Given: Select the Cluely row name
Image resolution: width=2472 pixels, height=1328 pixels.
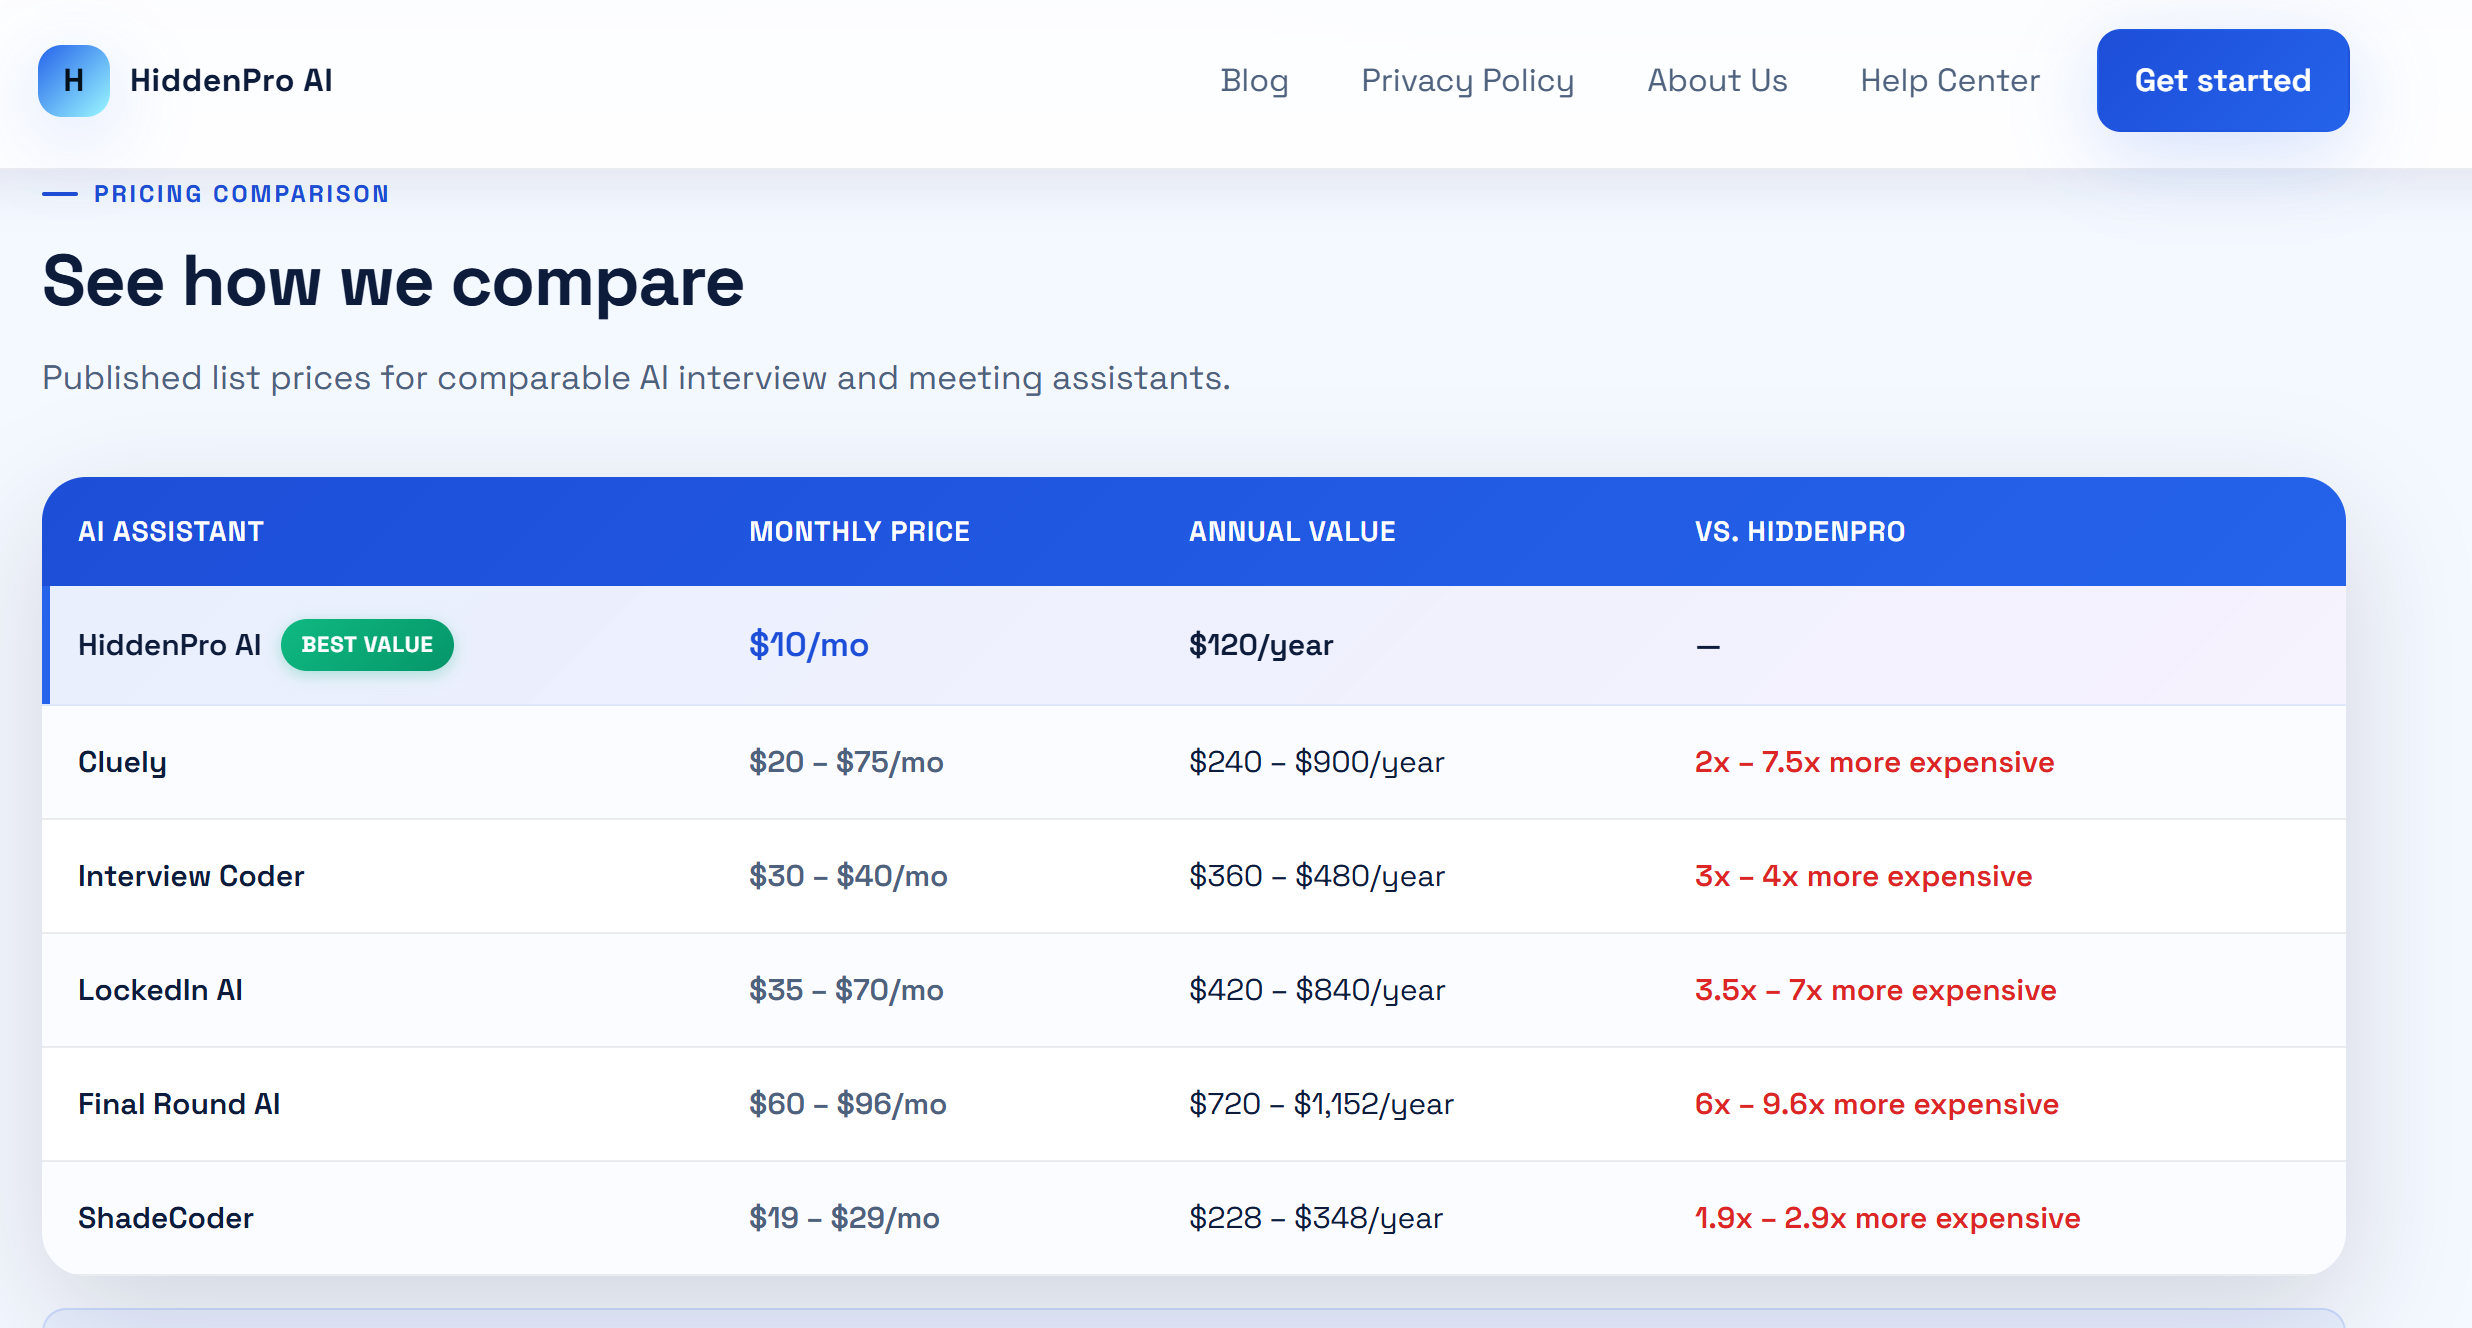Looking at the screenshot, I should tap(122, 762).
